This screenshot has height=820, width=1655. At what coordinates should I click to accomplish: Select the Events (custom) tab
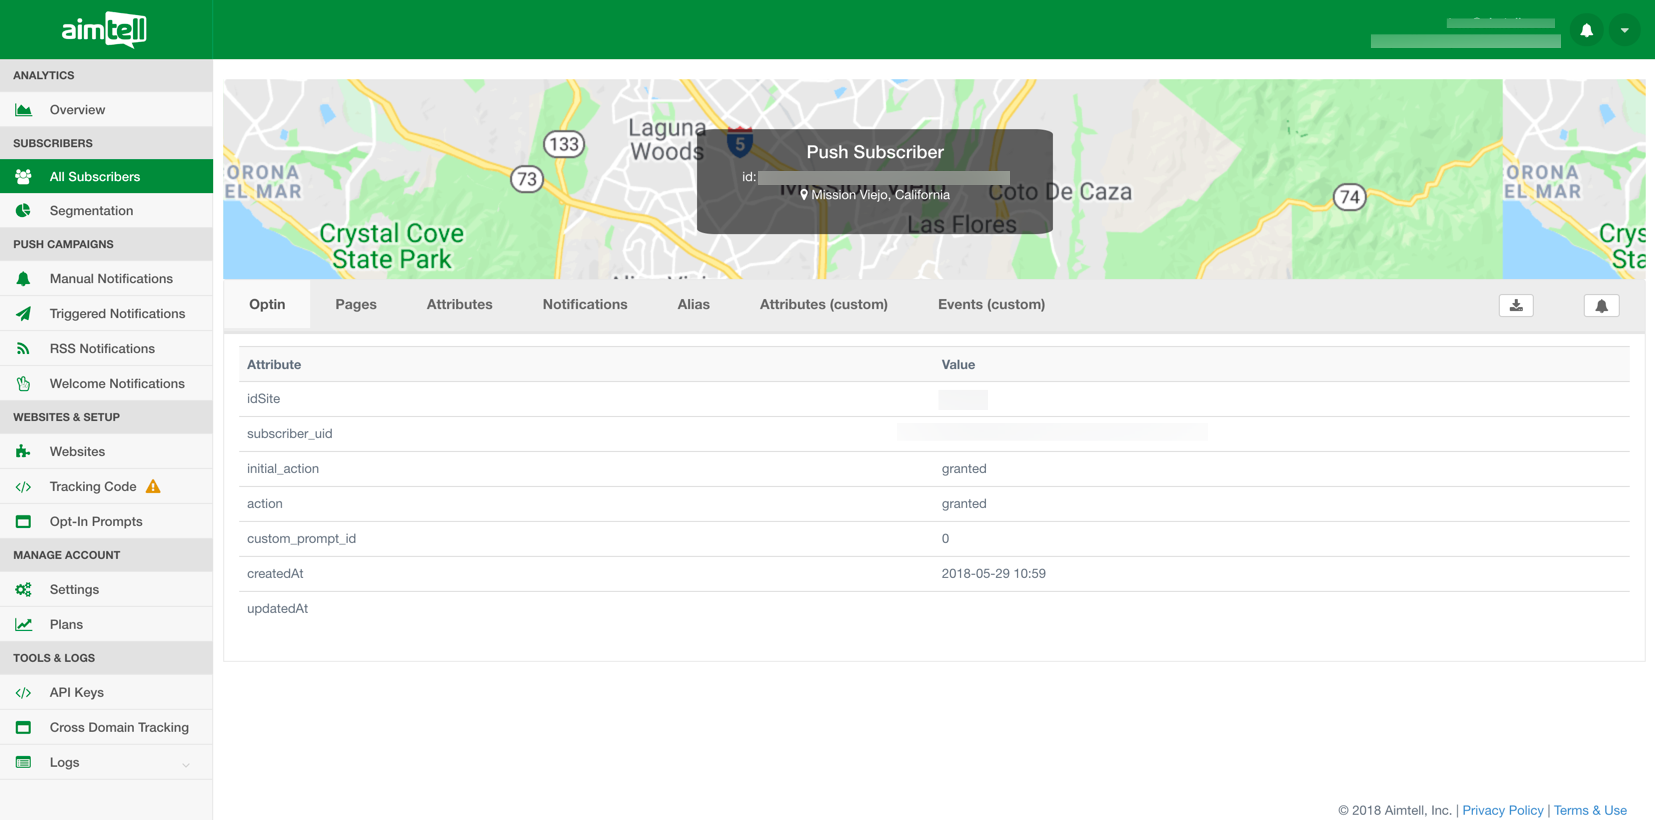(991, 305)
